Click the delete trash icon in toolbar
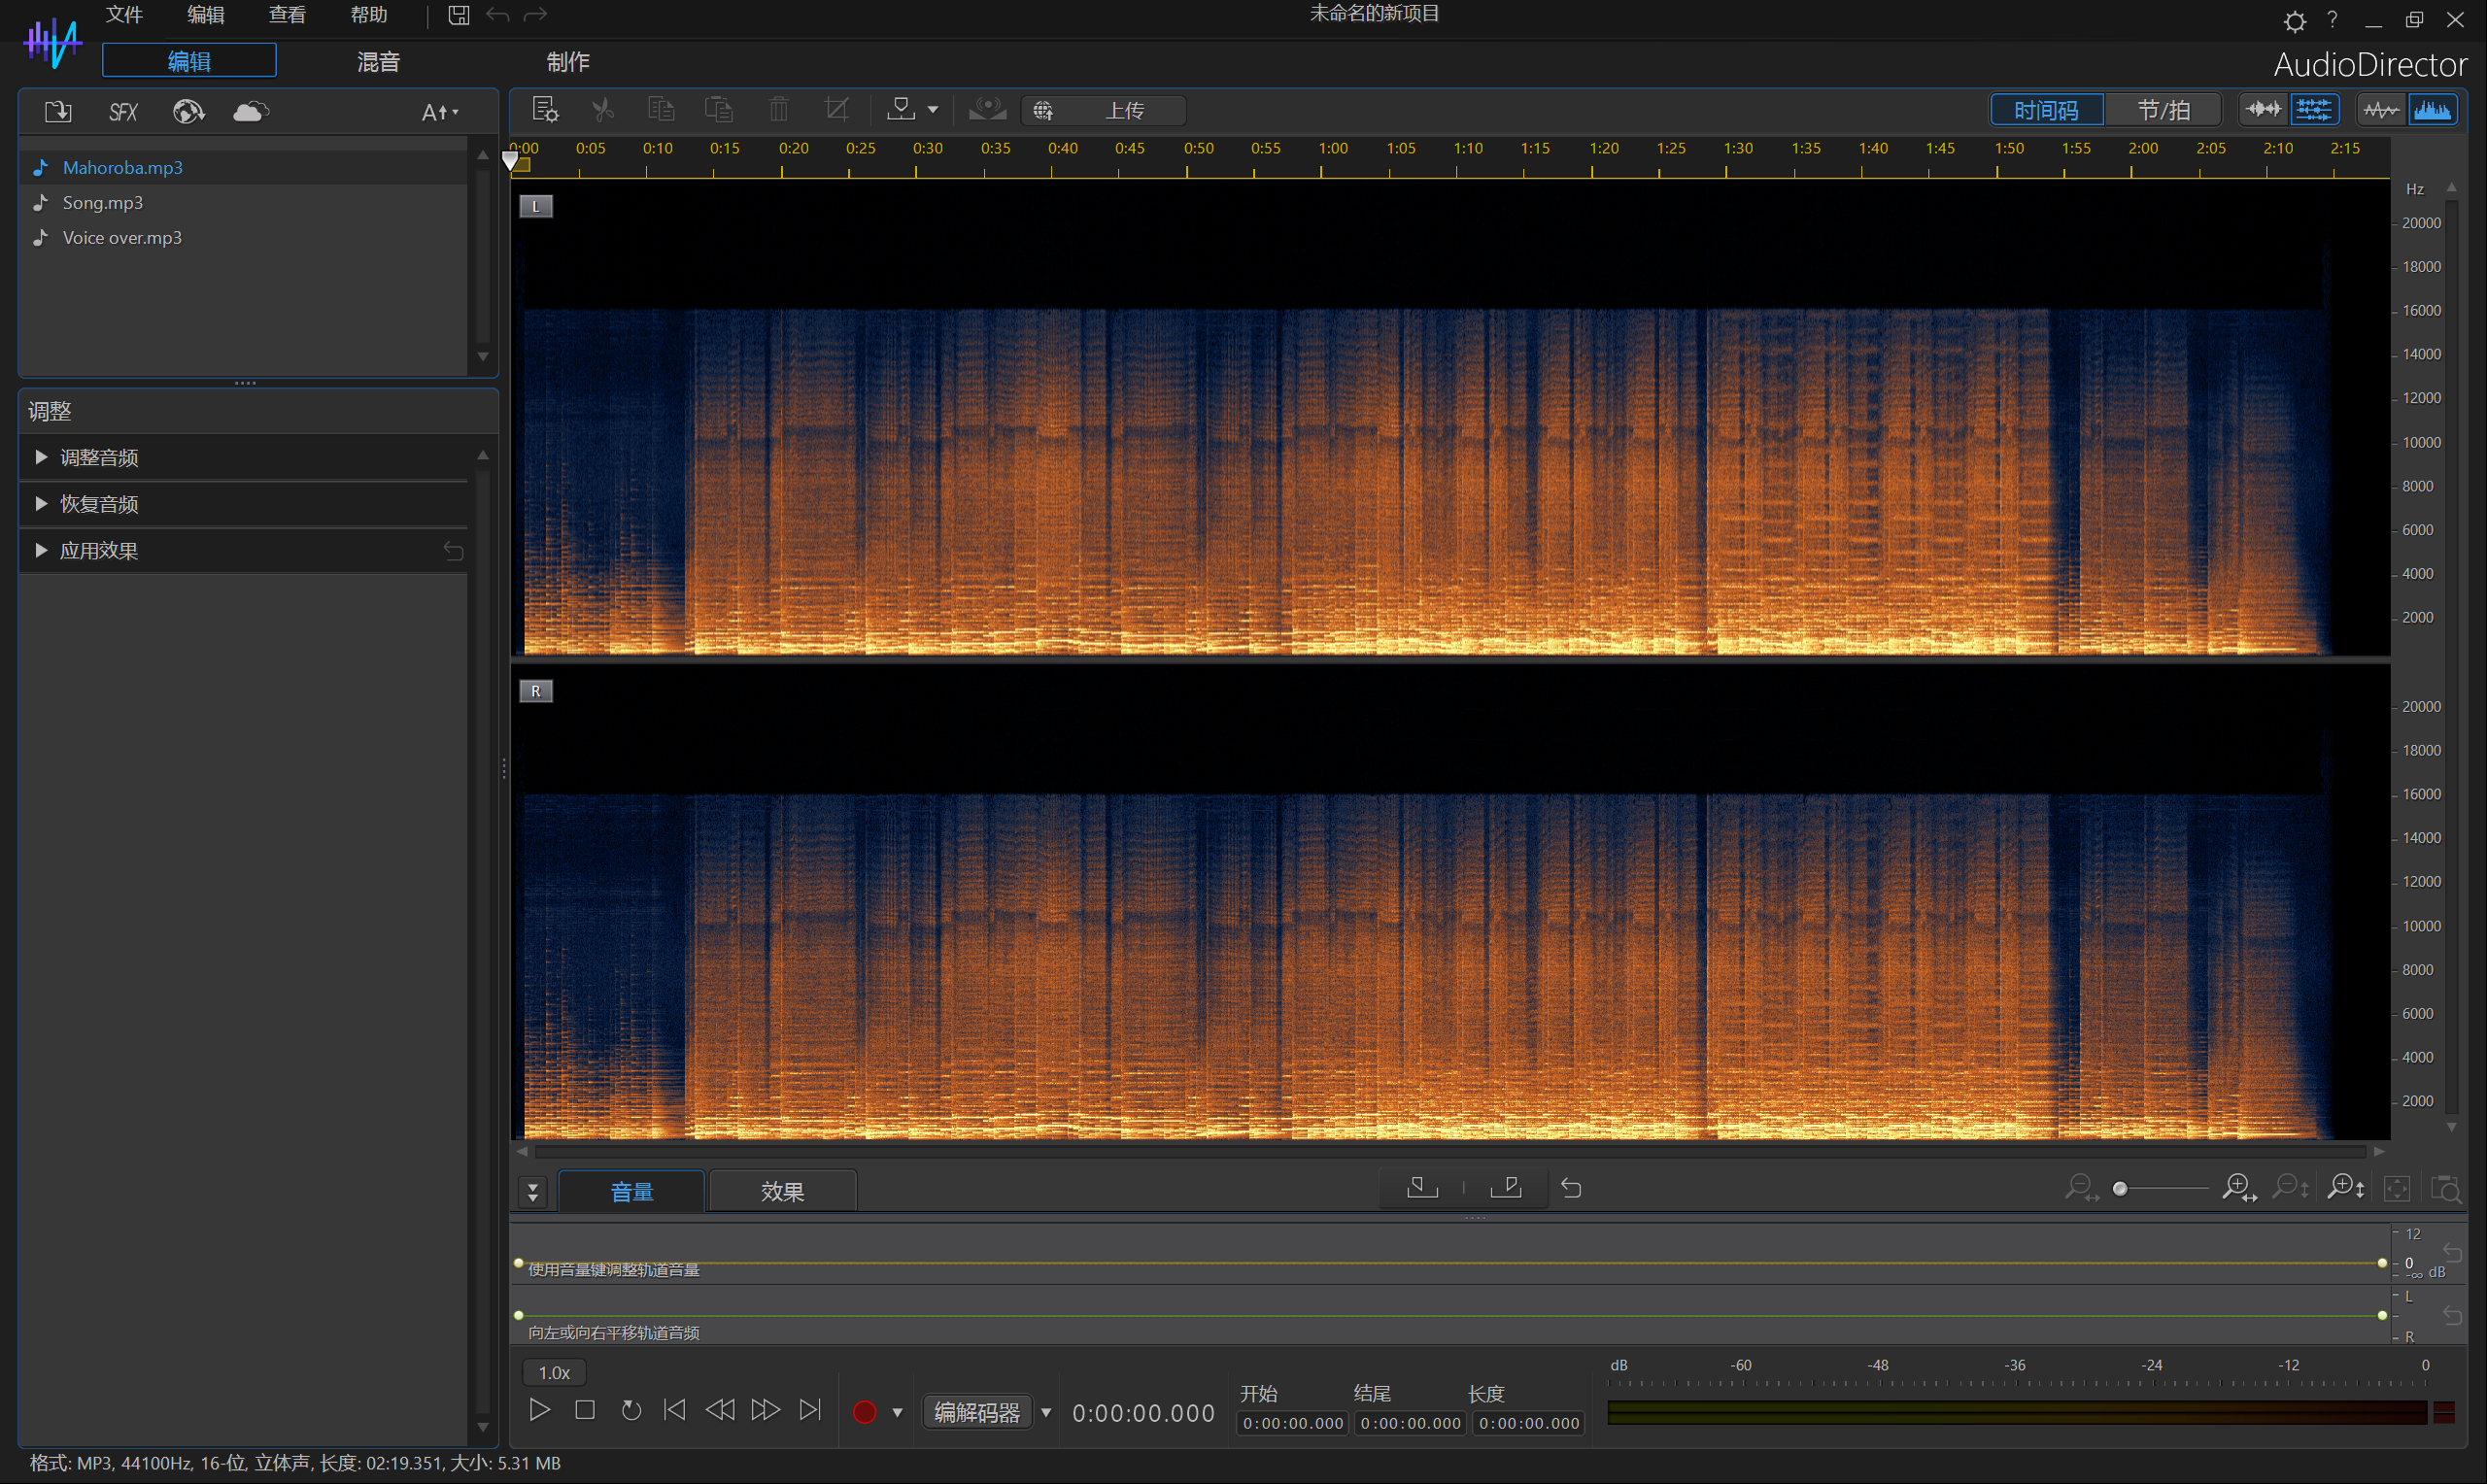The image size is (2487, 1484). 779,109
